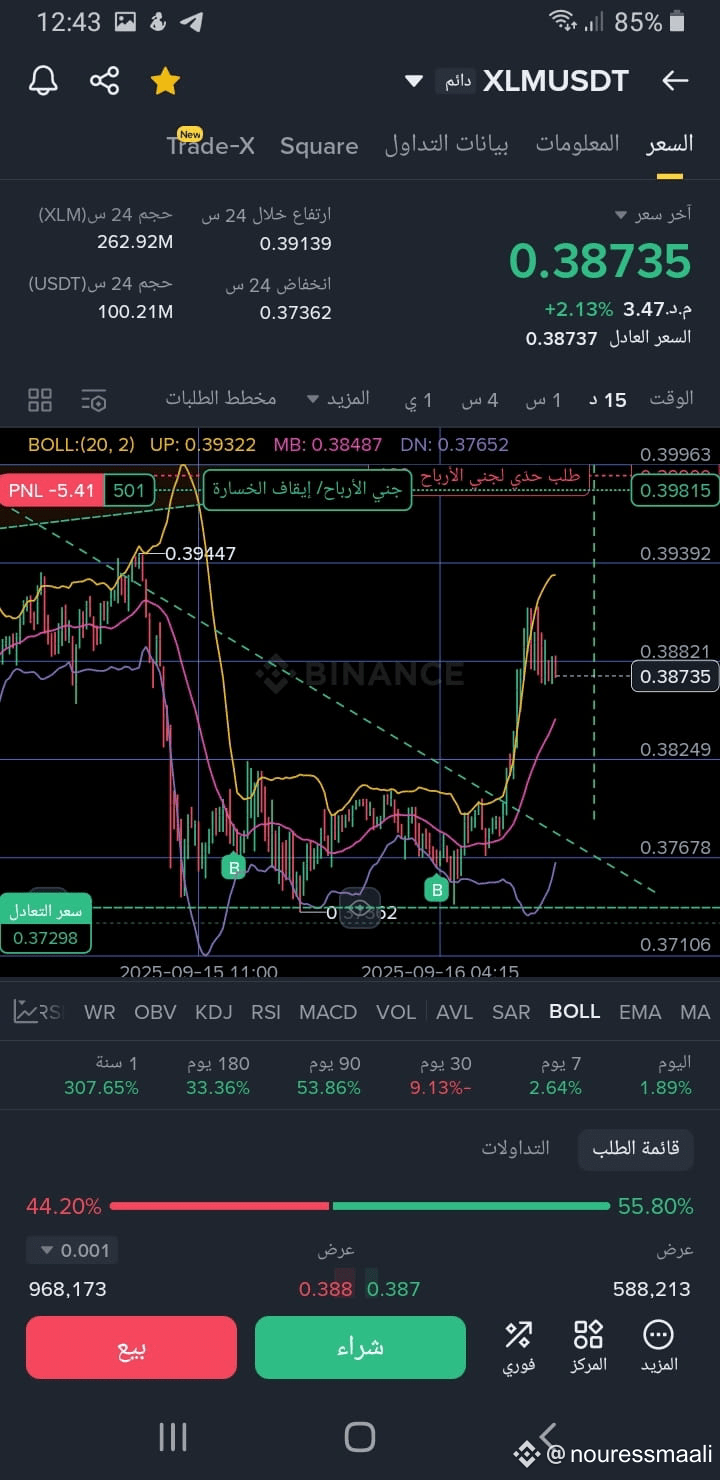This screenshot has height=1480, width=720.
Task: Enable the MA overlay indicator
Action: click(695, 1012)
